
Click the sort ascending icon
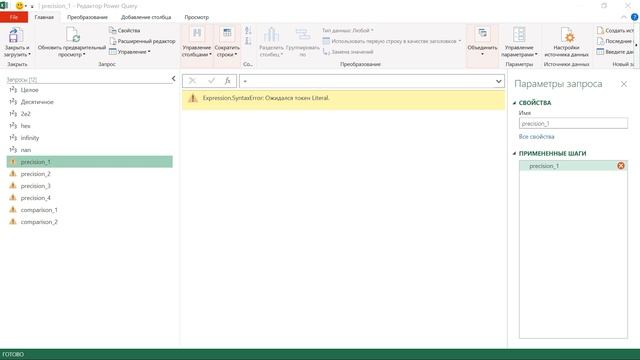click(248, 31)
